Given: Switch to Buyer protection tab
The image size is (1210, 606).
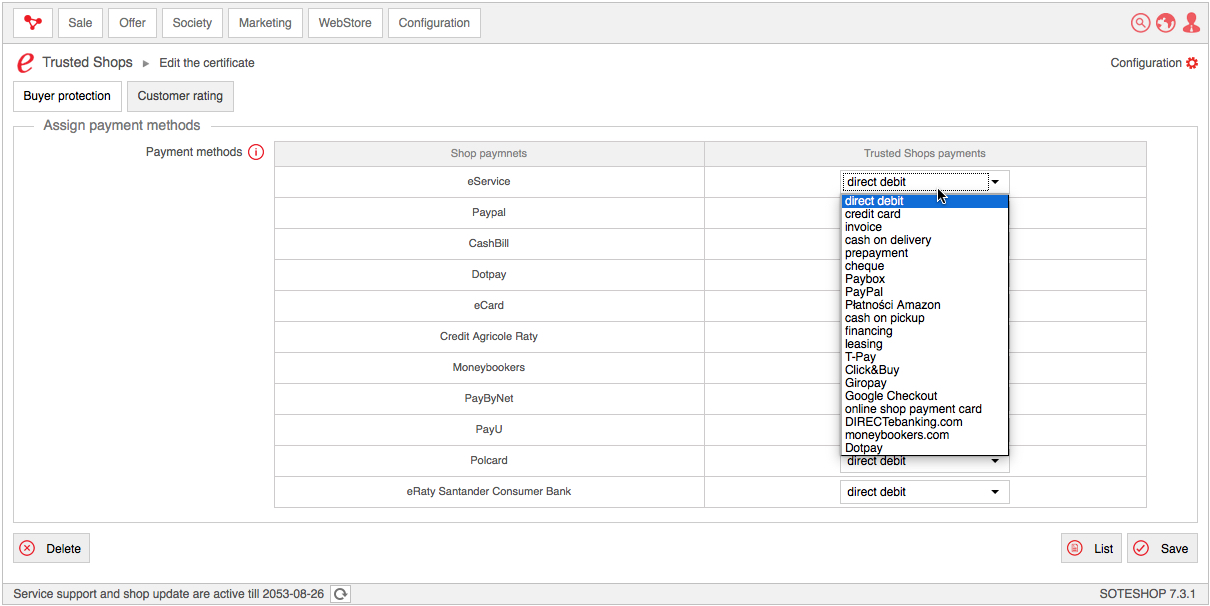Looking at the screenshot, I should coord(67,96).
